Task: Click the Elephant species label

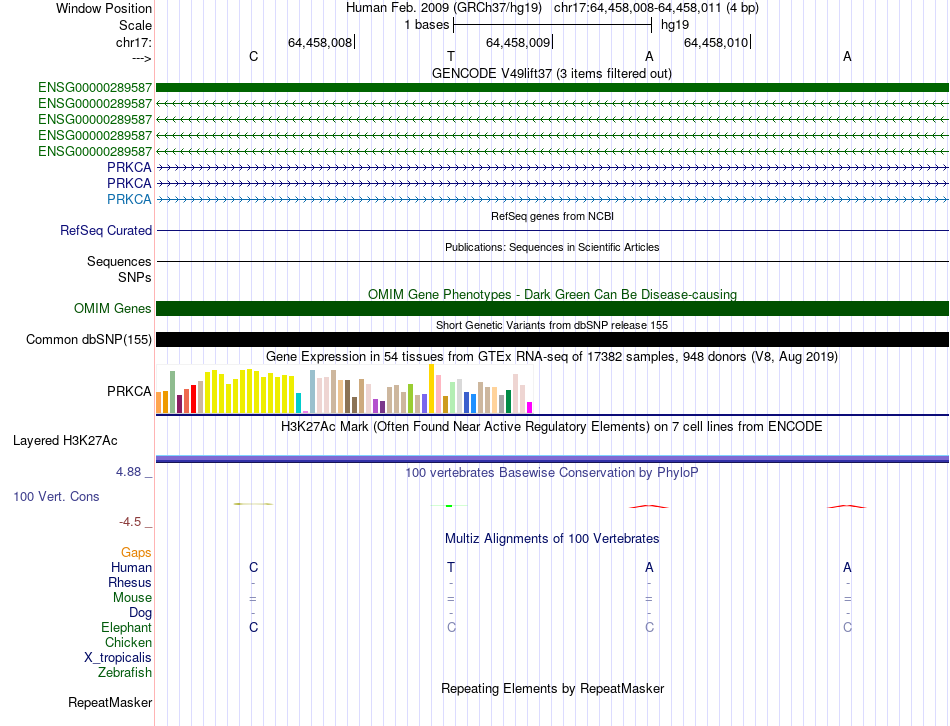Action: click(126, 628)
